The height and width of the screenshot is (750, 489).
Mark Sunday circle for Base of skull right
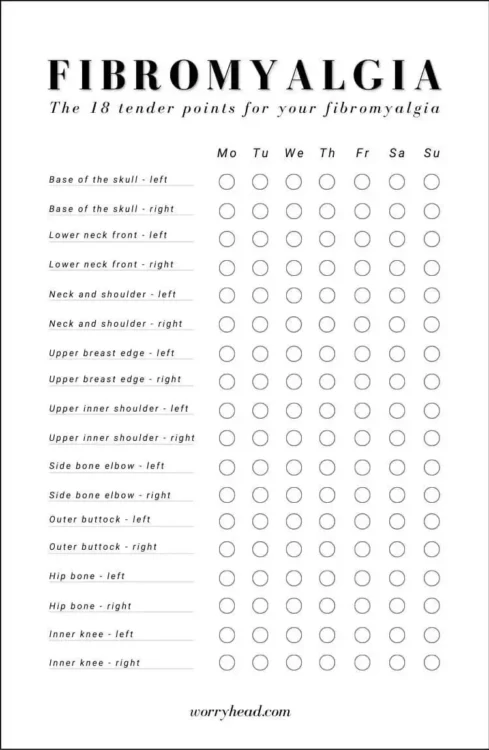pos(432,211)
